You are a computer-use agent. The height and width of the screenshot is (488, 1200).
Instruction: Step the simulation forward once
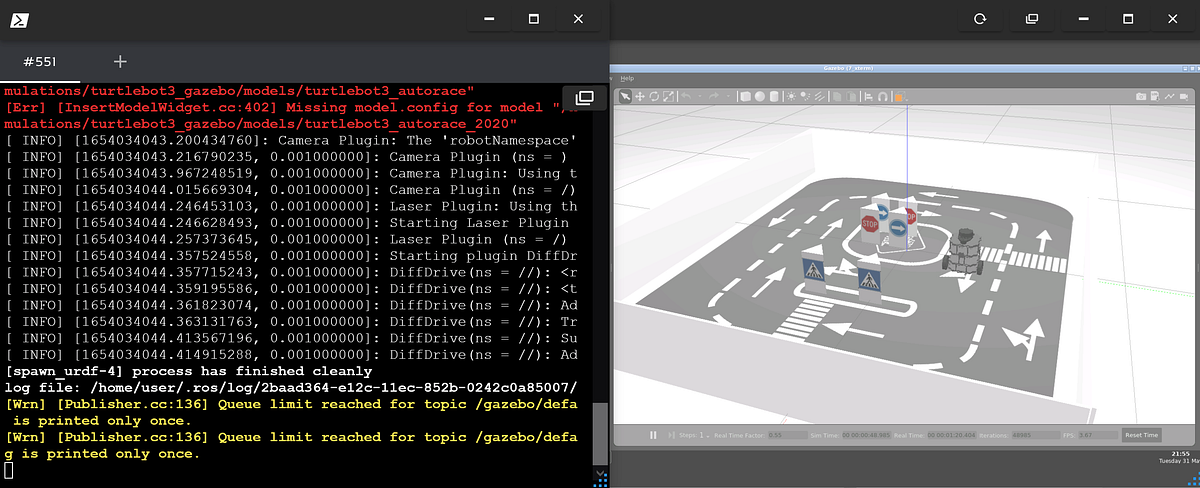point(671,435)
